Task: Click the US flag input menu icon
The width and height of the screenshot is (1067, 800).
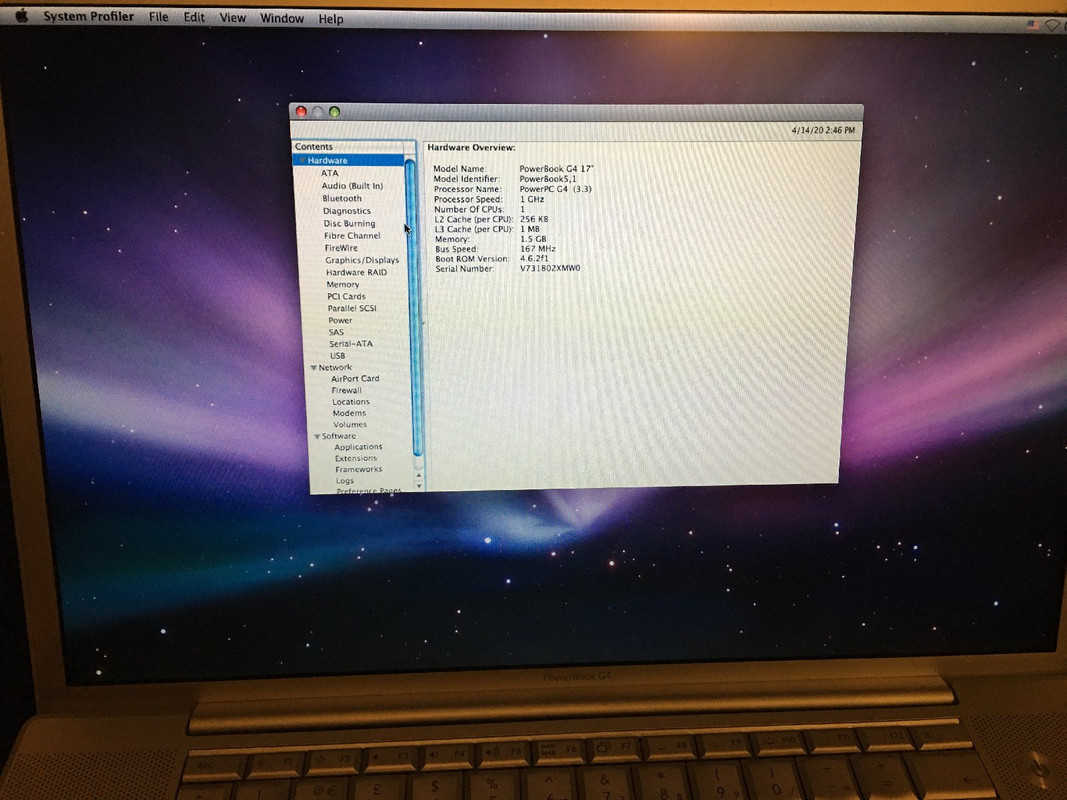Action: [x=1033, y=25]
